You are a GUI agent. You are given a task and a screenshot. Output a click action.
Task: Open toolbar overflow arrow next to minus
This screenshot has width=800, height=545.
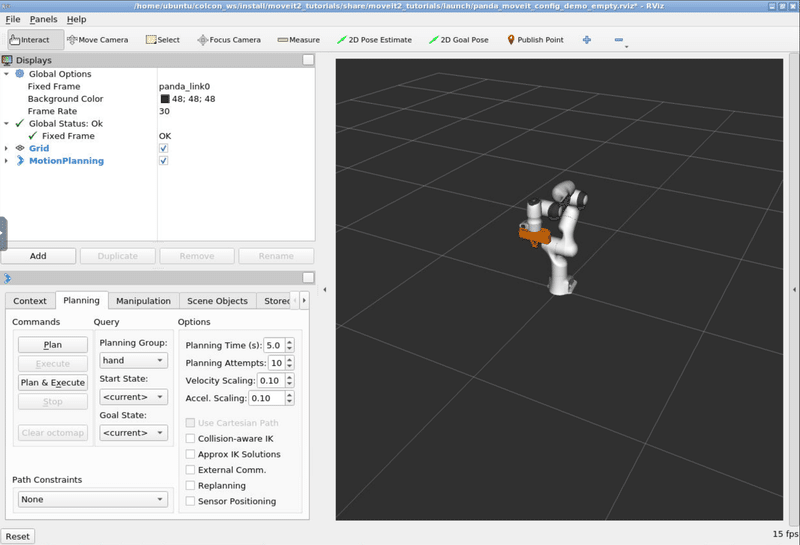pos(627,47)
